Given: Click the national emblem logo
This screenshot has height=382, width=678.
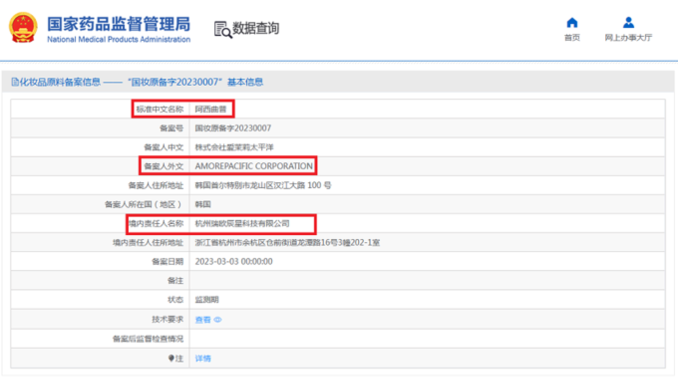Looking at the screenshot, I should click(23, 28).
